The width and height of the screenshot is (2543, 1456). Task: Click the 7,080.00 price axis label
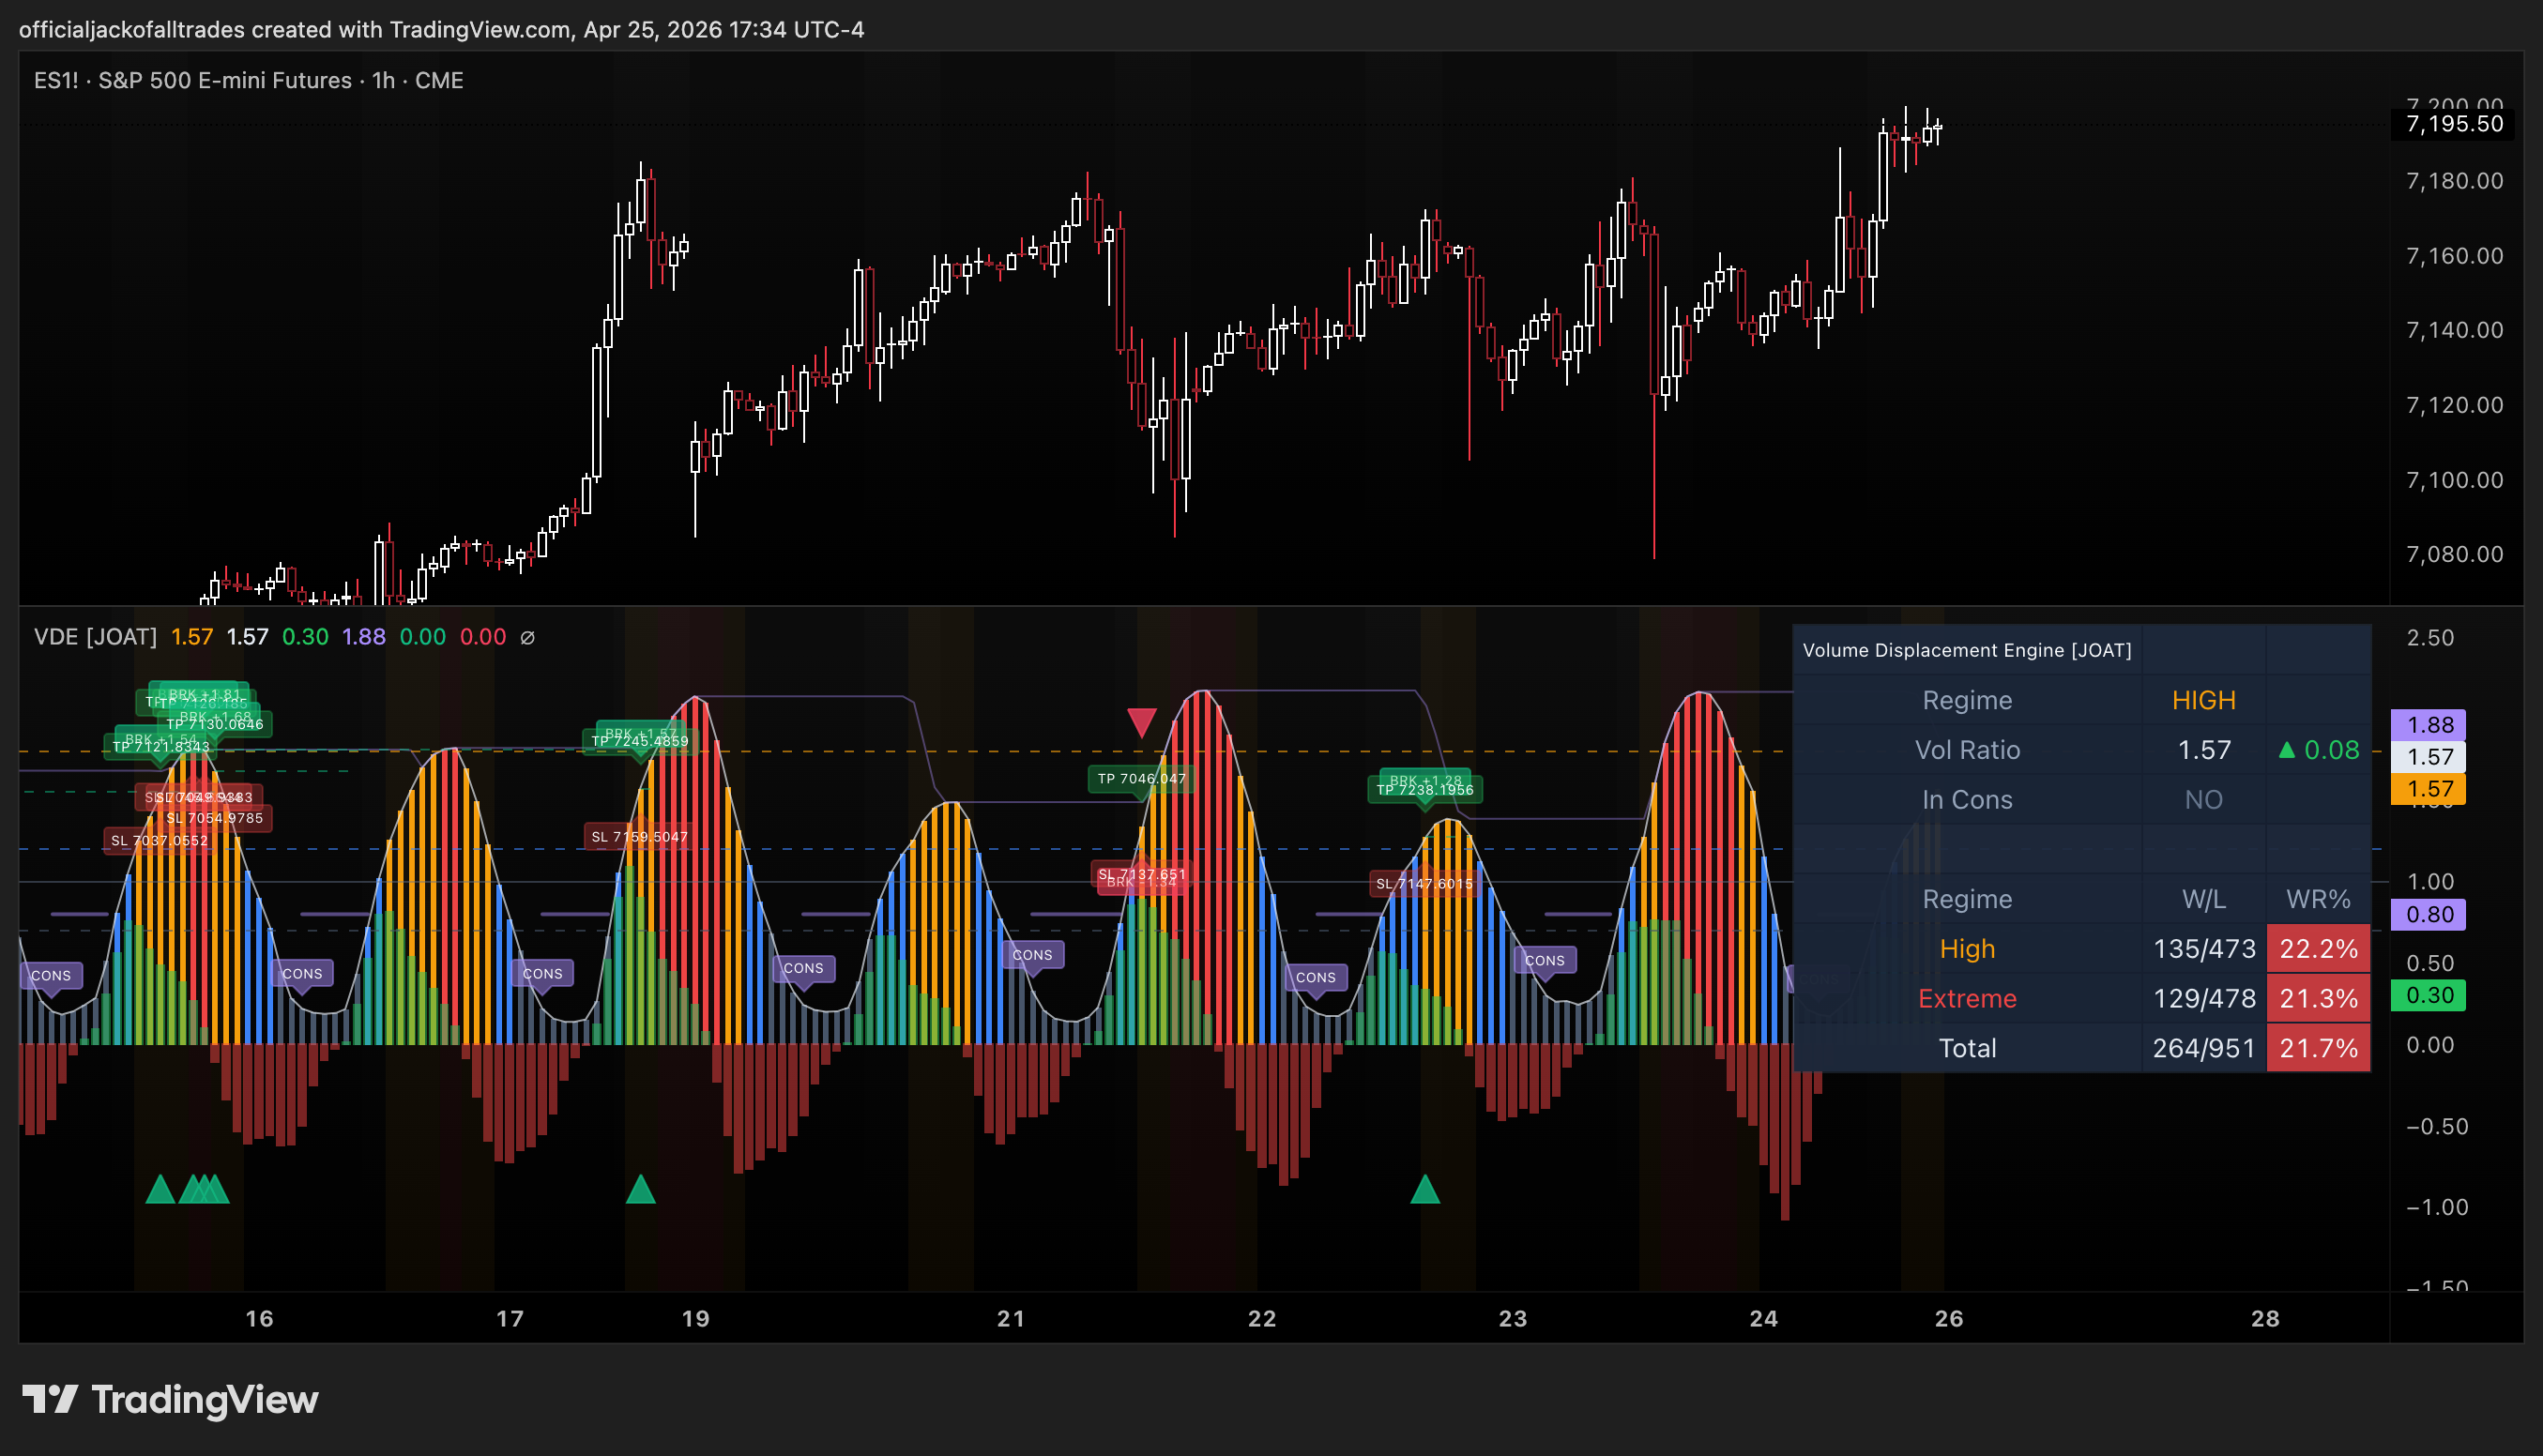(x=2454, y=554)
